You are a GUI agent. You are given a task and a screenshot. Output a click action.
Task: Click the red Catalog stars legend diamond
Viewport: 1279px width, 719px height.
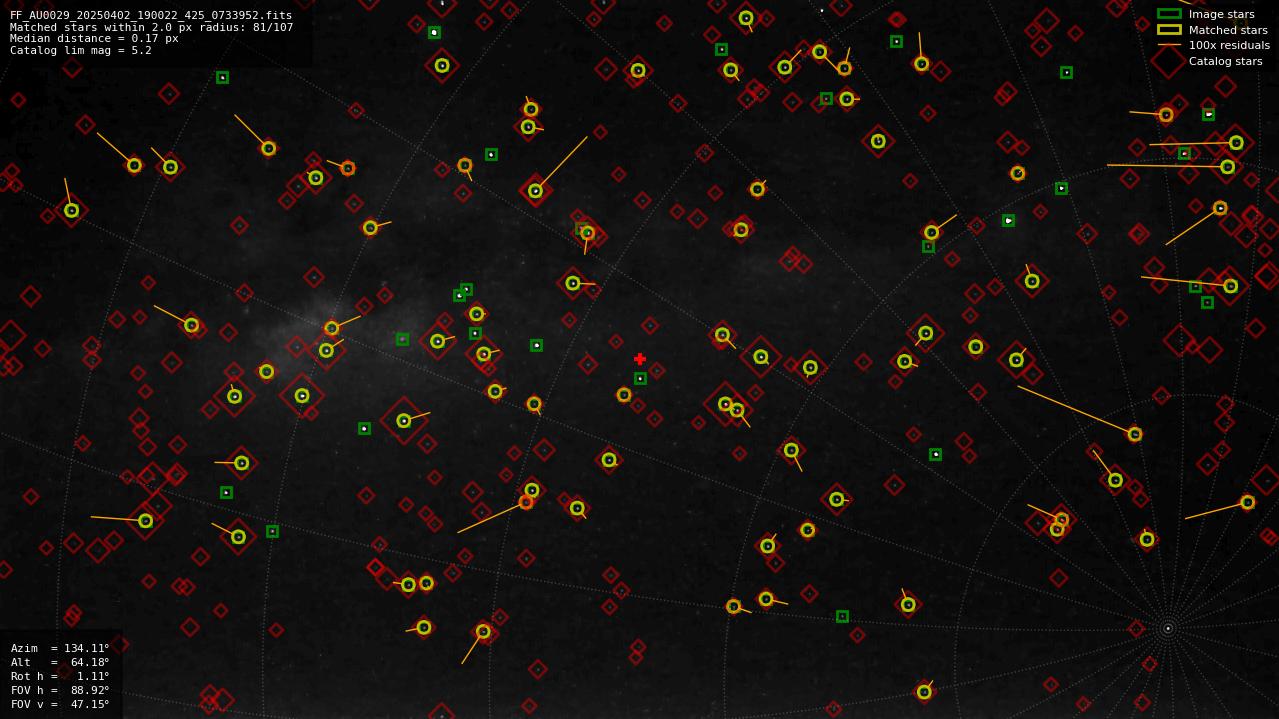click(x=1169, y=61)
